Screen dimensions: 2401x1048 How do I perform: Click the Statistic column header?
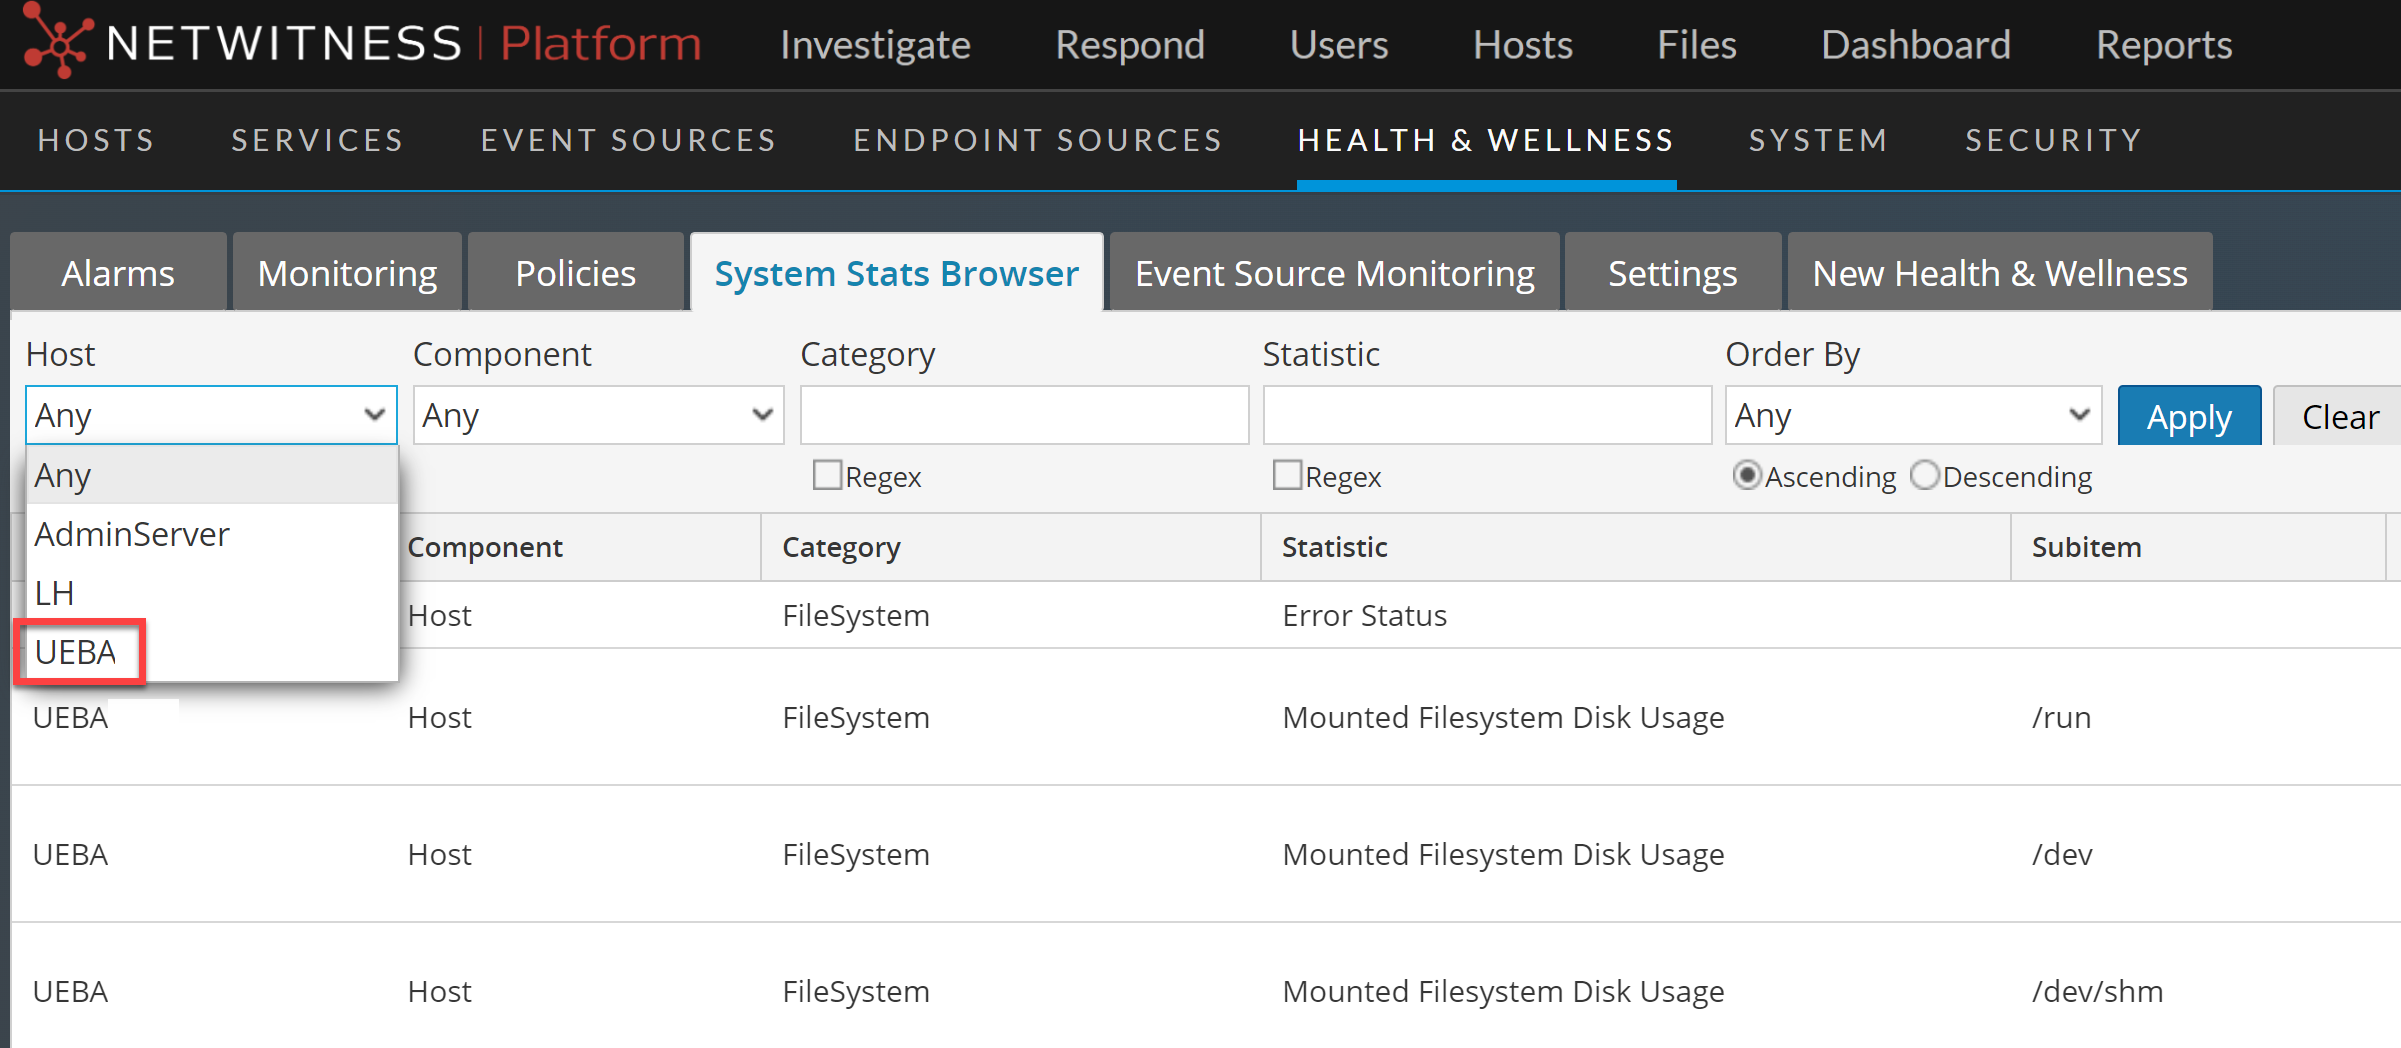(x=1334, y=547)
